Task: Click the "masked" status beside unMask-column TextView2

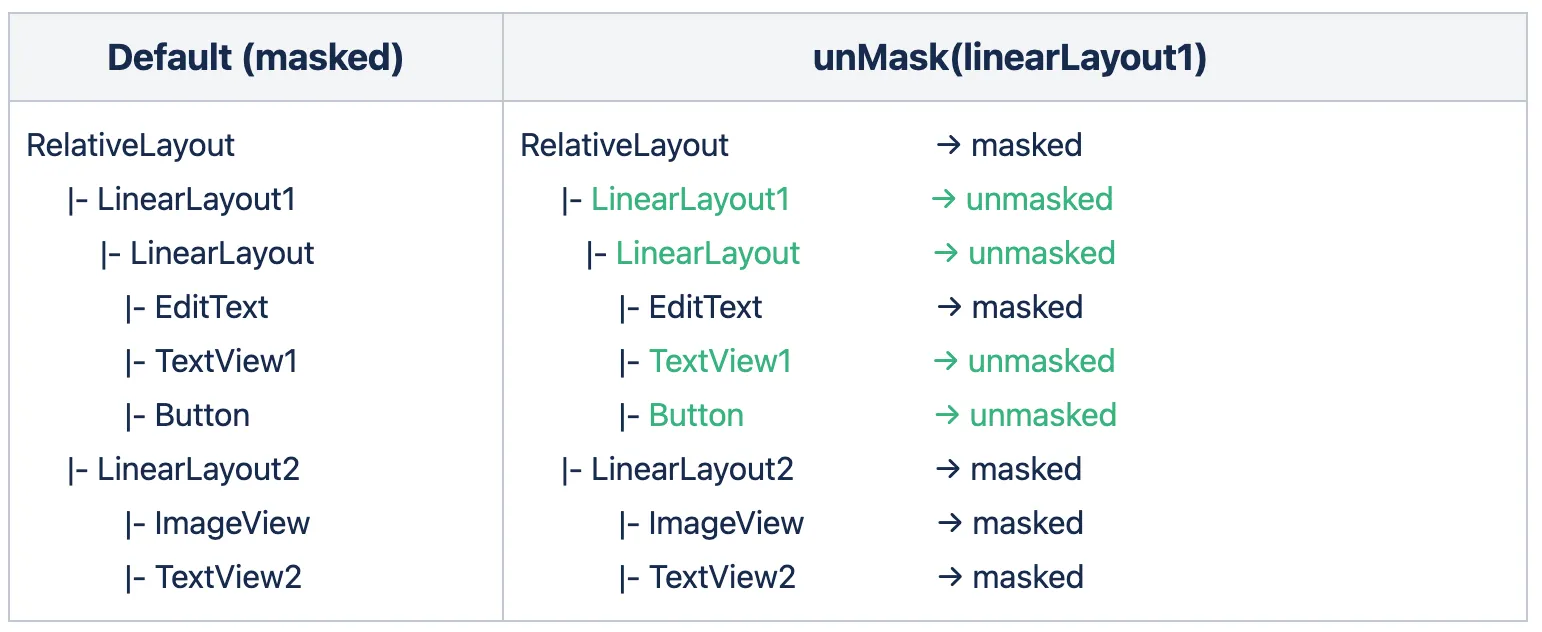Action: (x=1027, y=578)
